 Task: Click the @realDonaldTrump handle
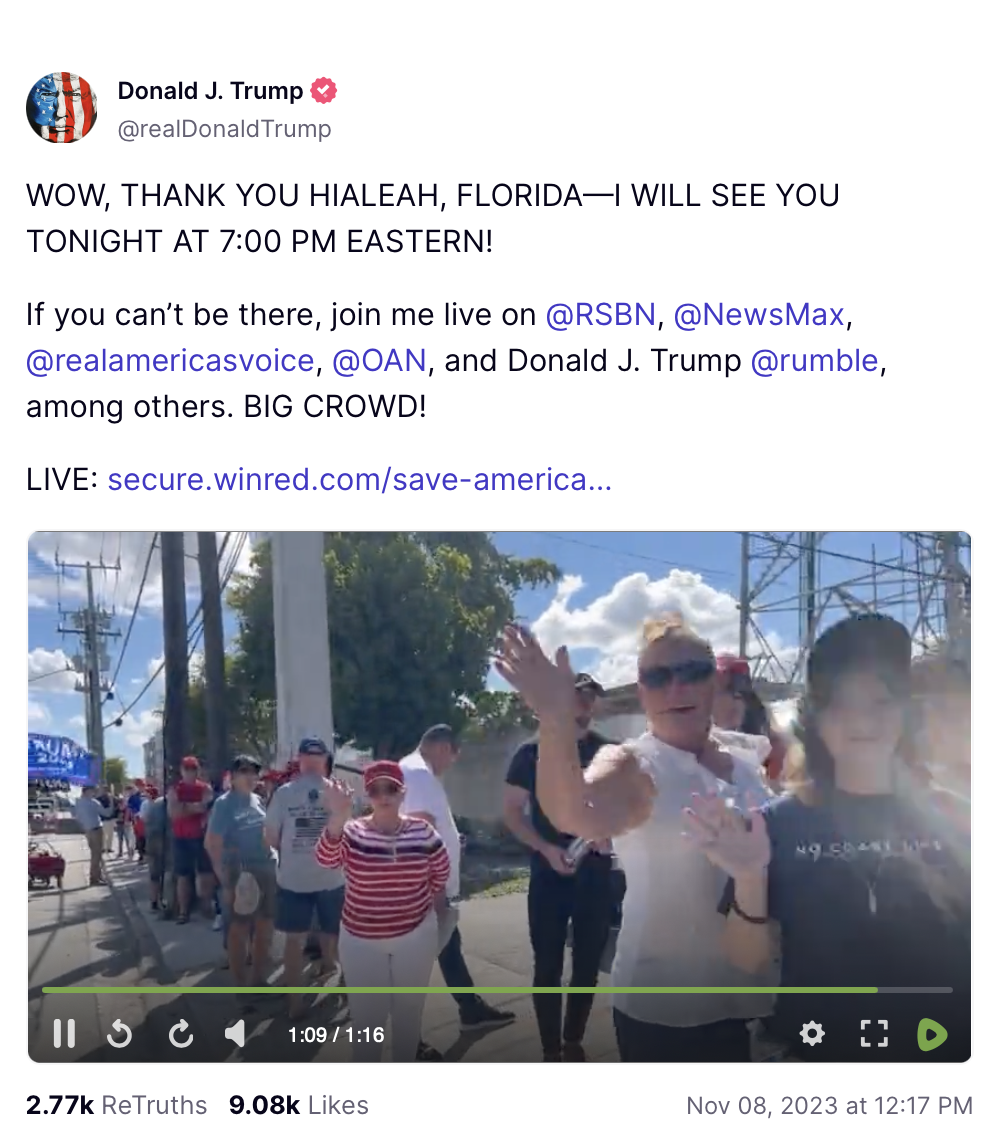tap(224, 129)
